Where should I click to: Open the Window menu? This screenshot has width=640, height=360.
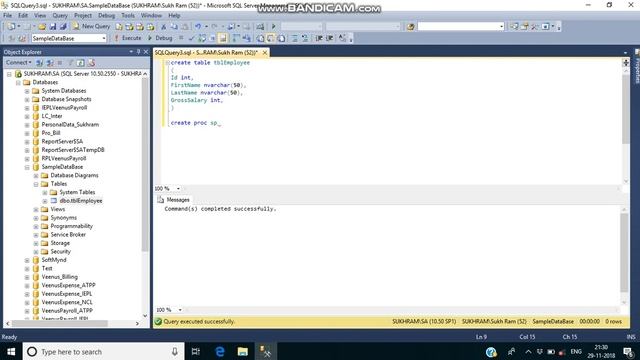[x=151, y=15]
